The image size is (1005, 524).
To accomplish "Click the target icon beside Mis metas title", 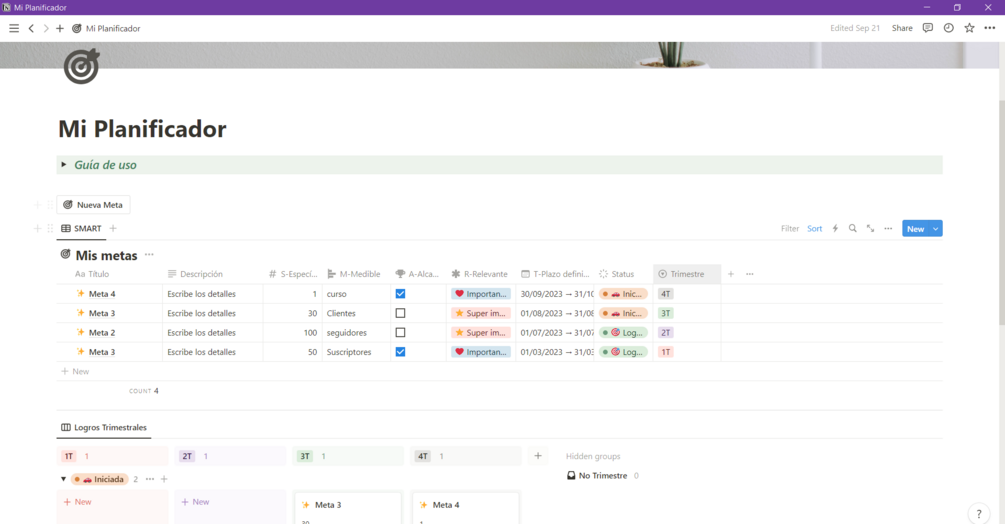I will (65, 254).
